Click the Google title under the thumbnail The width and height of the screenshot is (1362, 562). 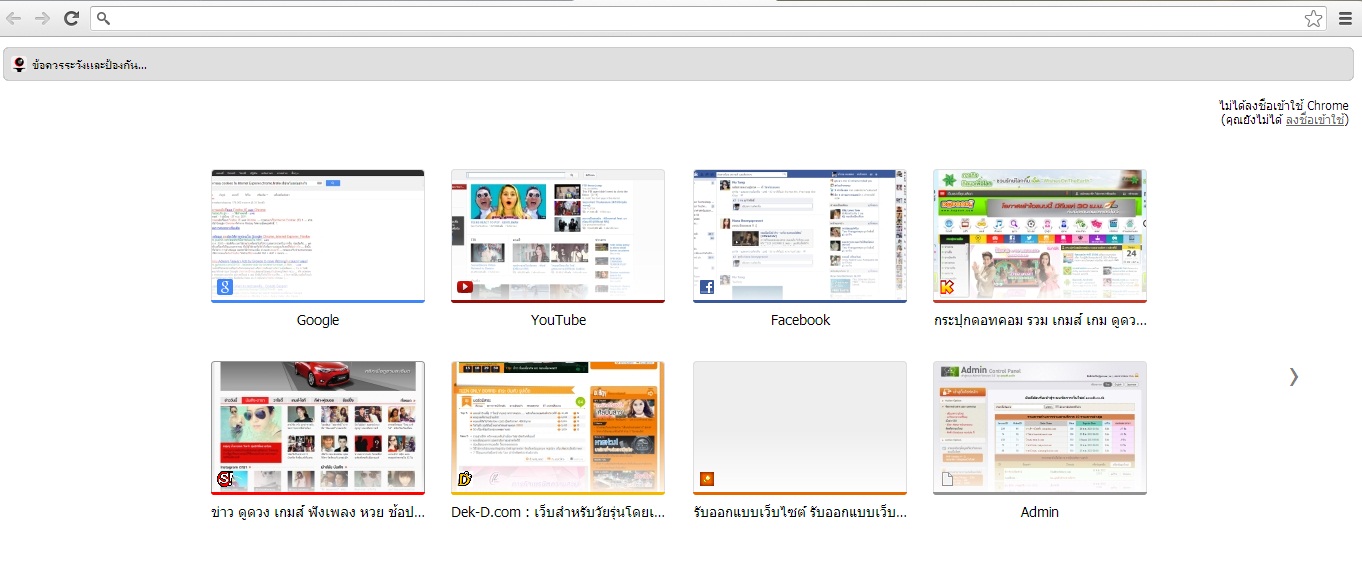click(318, 320)
